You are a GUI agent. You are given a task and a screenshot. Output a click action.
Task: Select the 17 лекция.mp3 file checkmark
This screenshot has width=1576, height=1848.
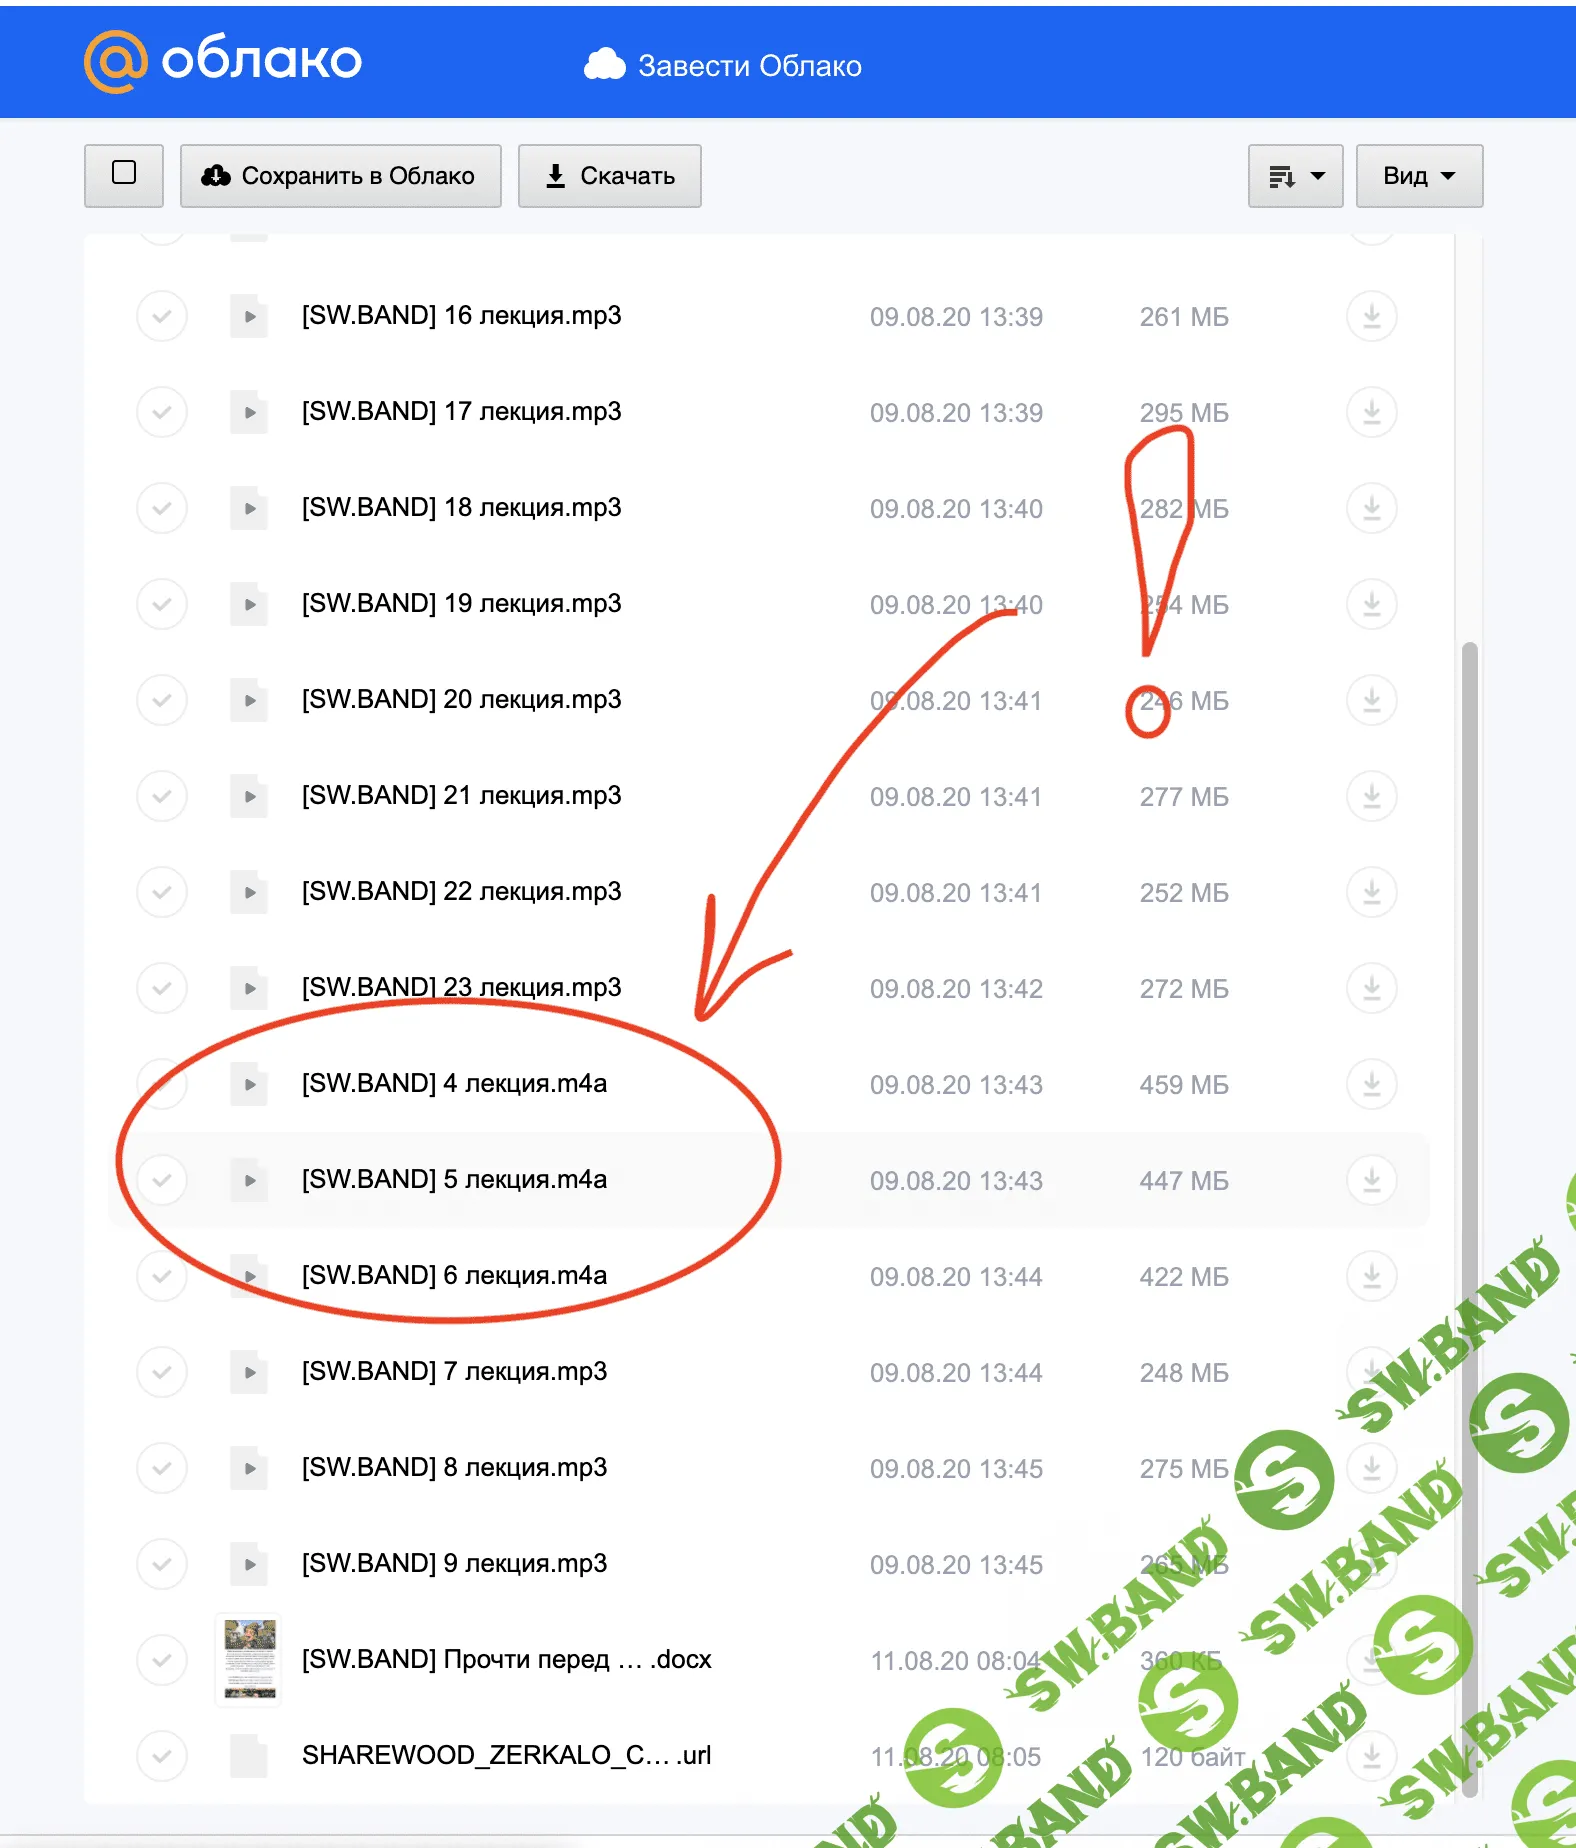tap(162, 413)
